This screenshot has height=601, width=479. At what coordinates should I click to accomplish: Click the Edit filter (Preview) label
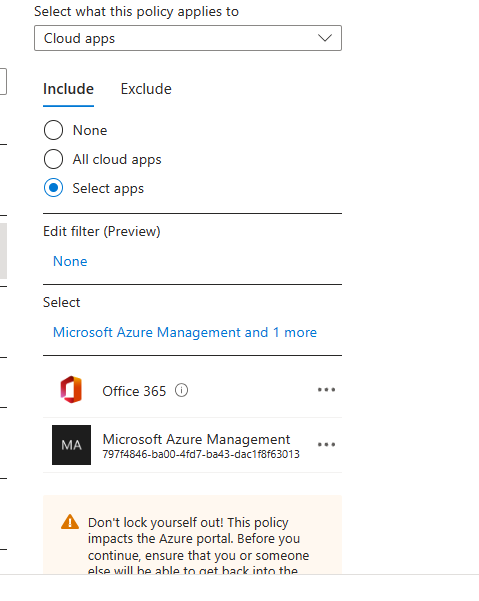(102, 232)
